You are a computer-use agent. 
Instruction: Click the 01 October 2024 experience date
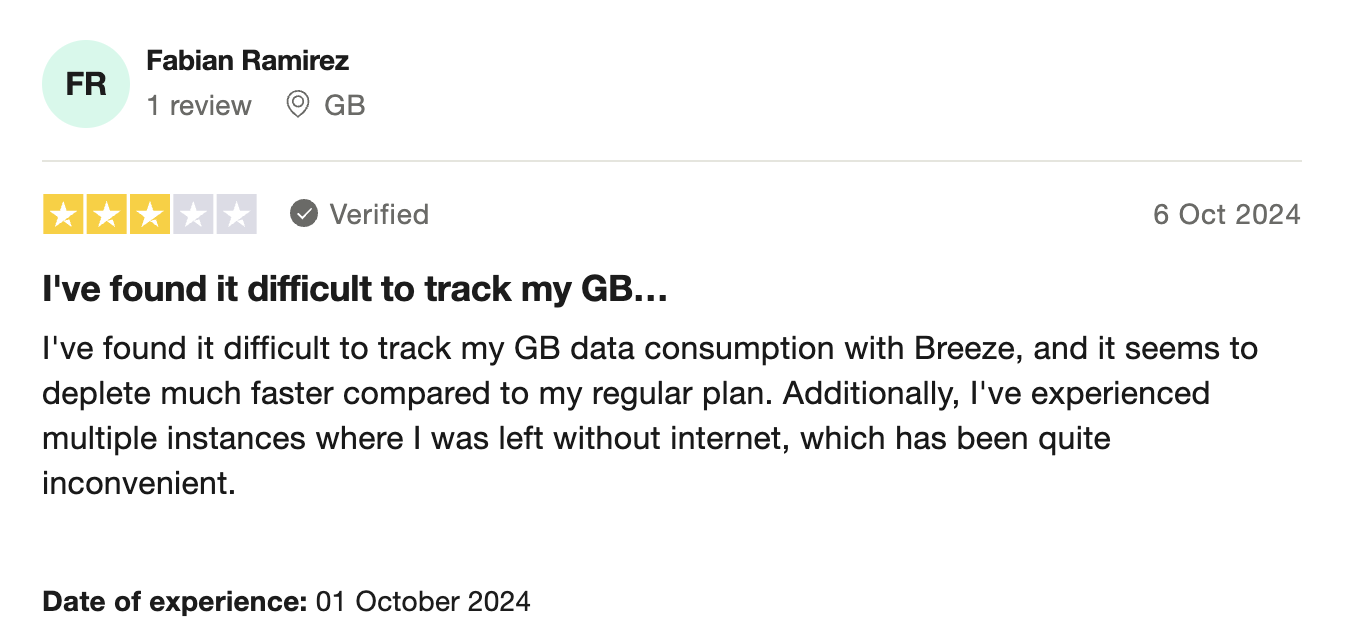[423, 602]
